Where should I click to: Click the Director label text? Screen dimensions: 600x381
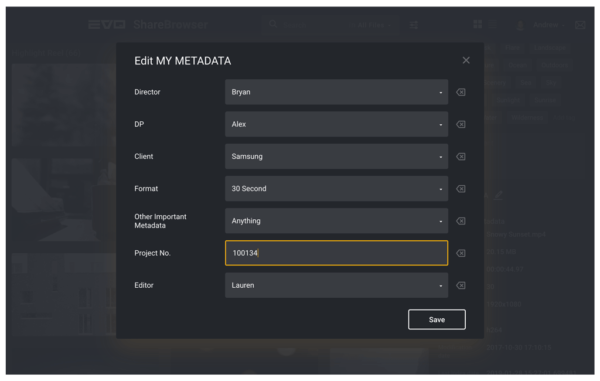coord(147,92)
